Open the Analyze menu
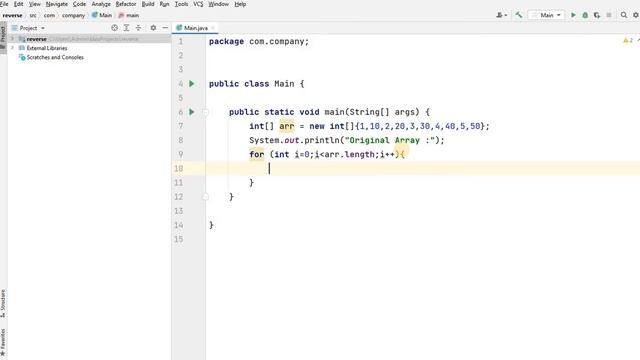Viewport: 640px width, 360px height. [101, 4]
